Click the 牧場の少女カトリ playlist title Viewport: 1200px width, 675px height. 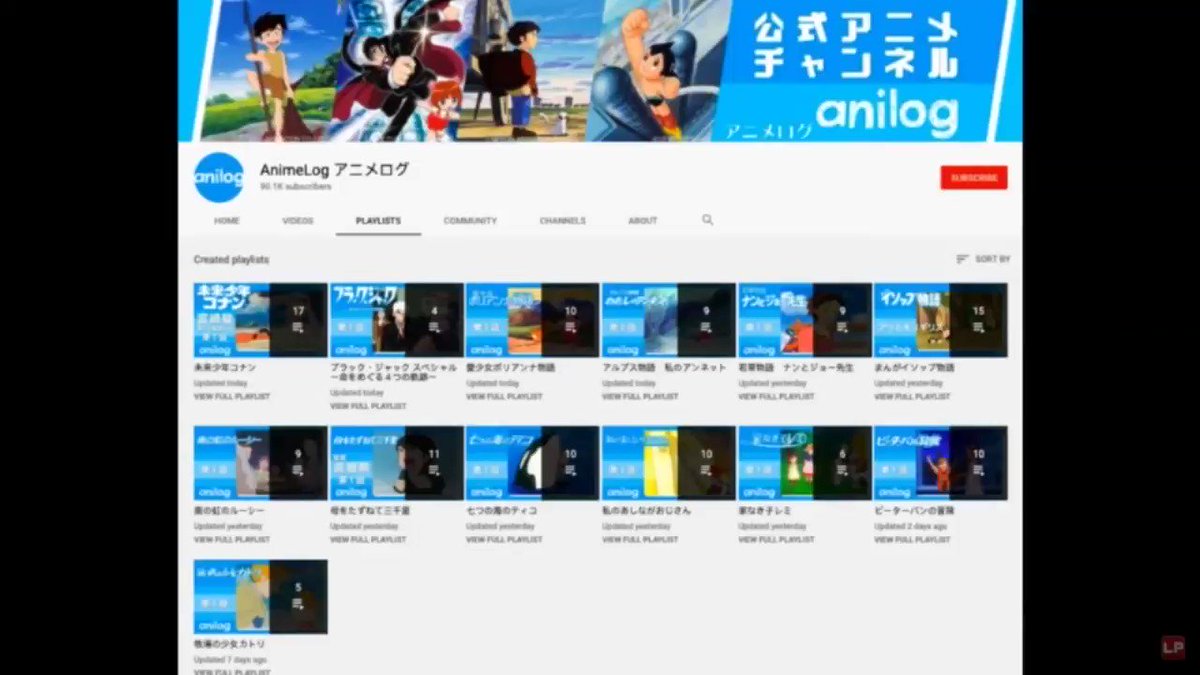[x=229, y=644]
